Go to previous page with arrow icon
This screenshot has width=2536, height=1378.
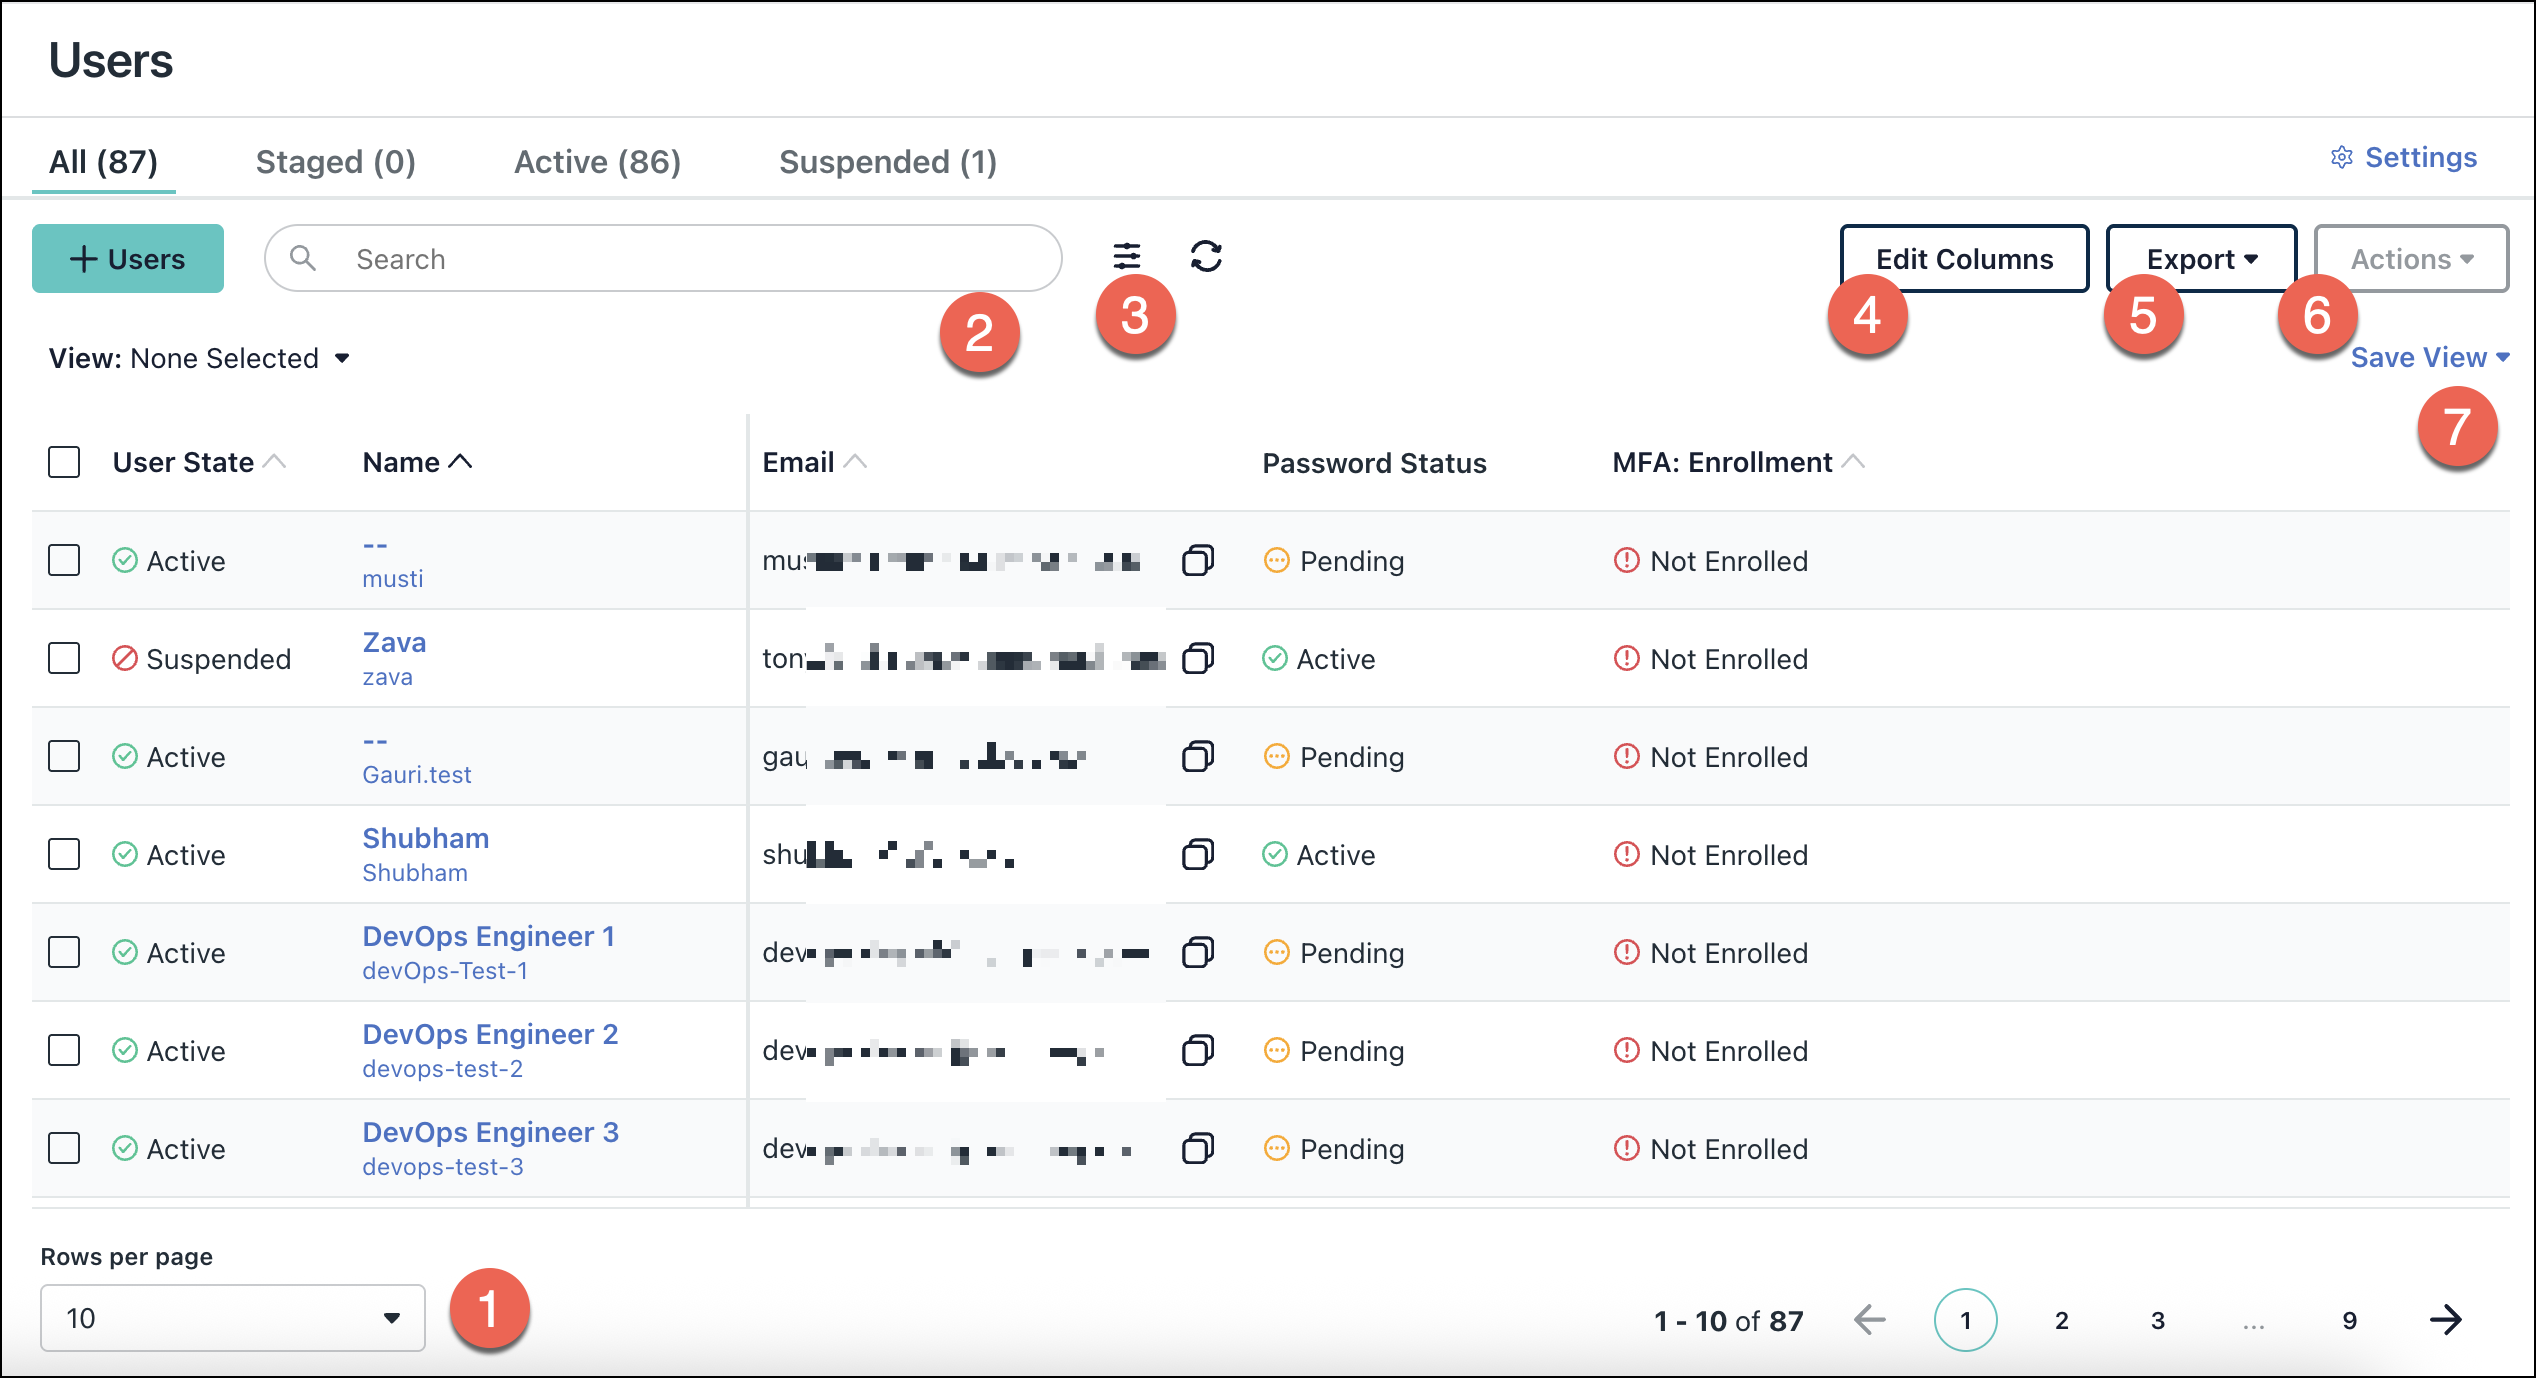(1868, 1320)
